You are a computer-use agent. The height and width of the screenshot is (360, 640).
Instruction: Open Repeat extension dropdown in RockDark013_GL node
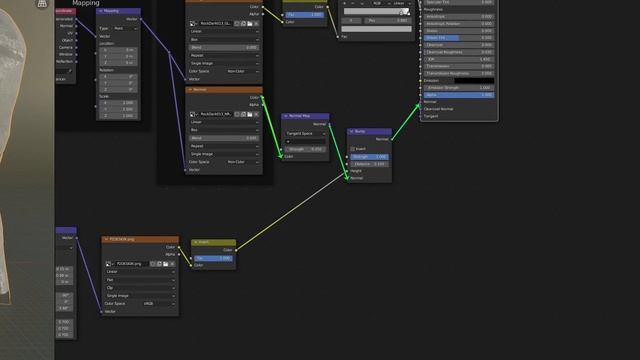click(x=224, y=56)
